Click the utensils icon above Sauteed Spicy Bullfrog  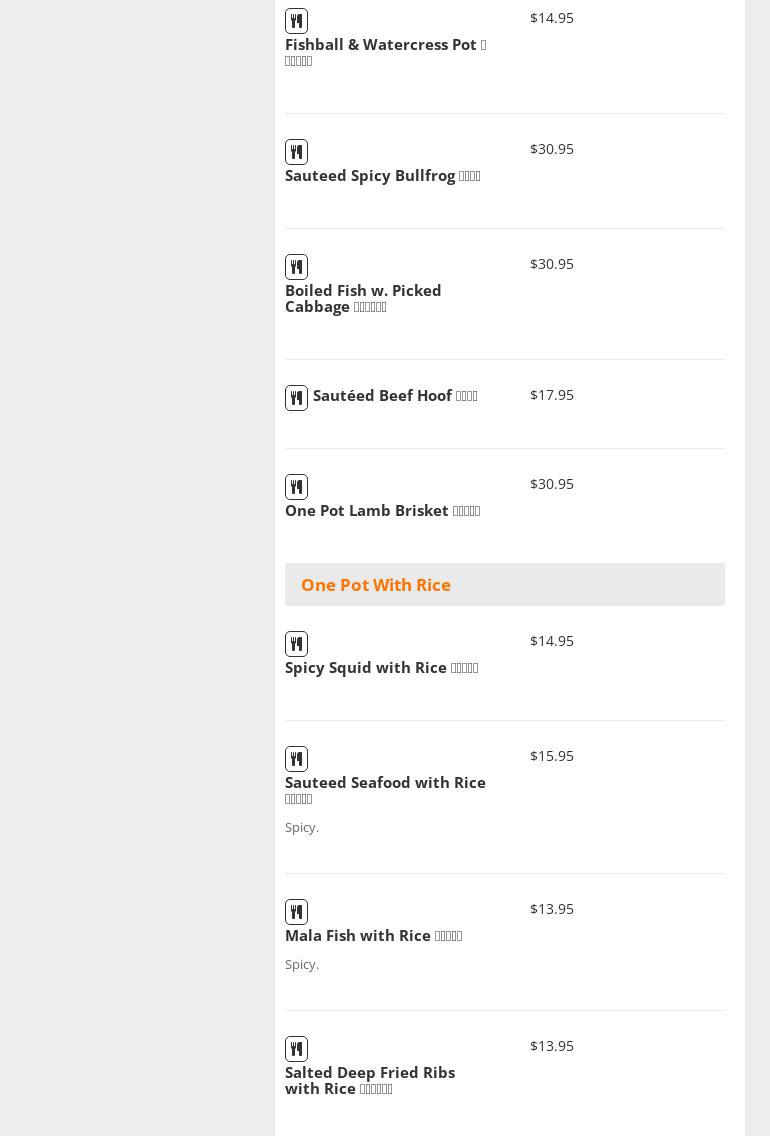pos(296,152)
